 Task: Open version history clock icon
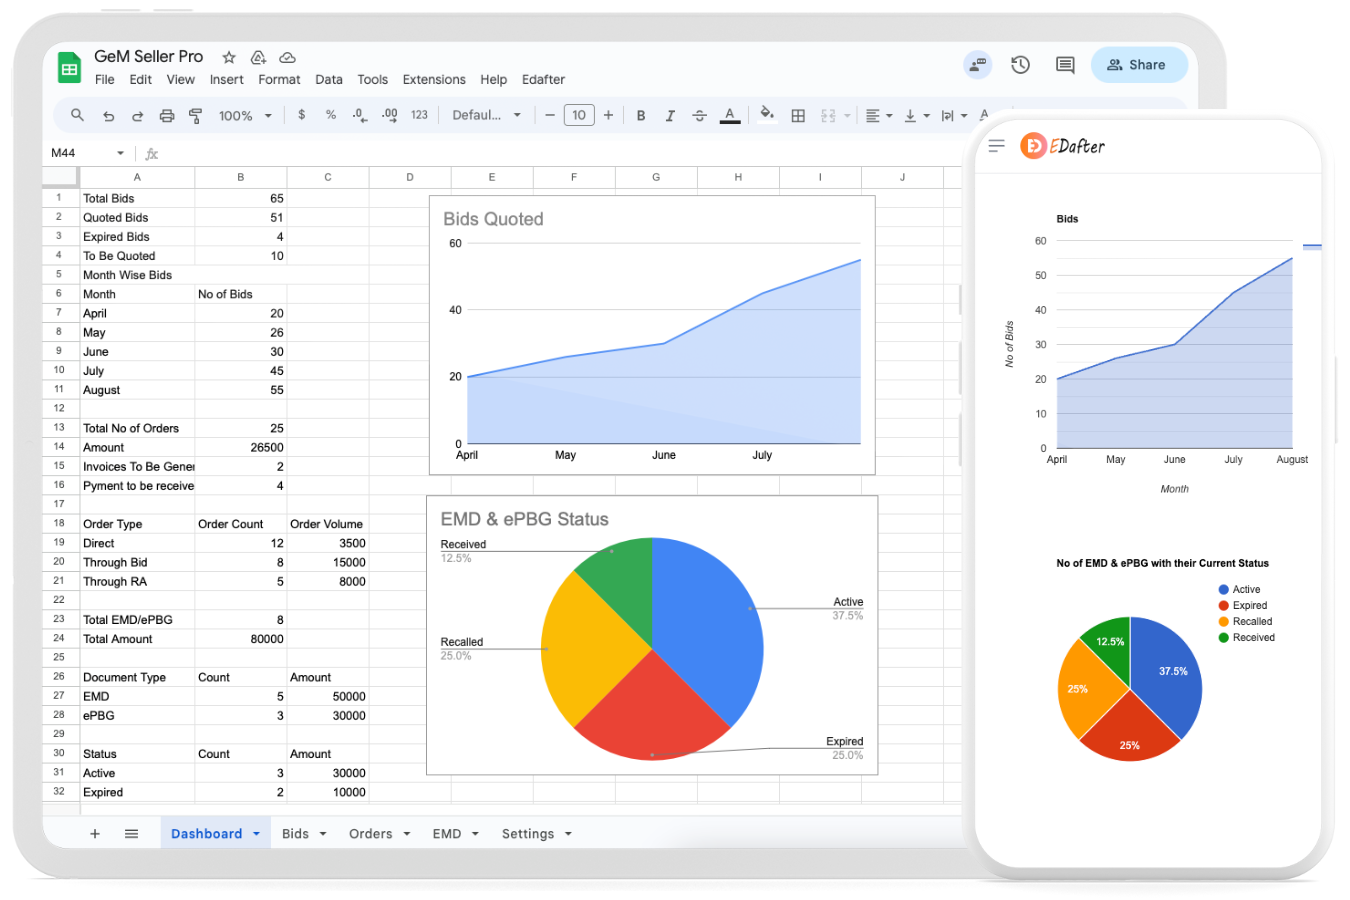click(1020, 65)
